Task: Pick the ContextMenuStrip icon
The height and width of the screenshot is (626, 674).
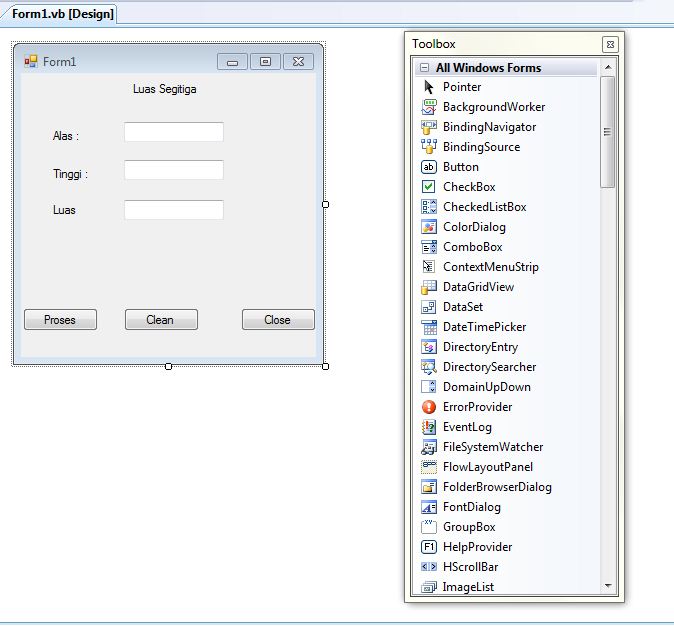Action: point(429,267)
